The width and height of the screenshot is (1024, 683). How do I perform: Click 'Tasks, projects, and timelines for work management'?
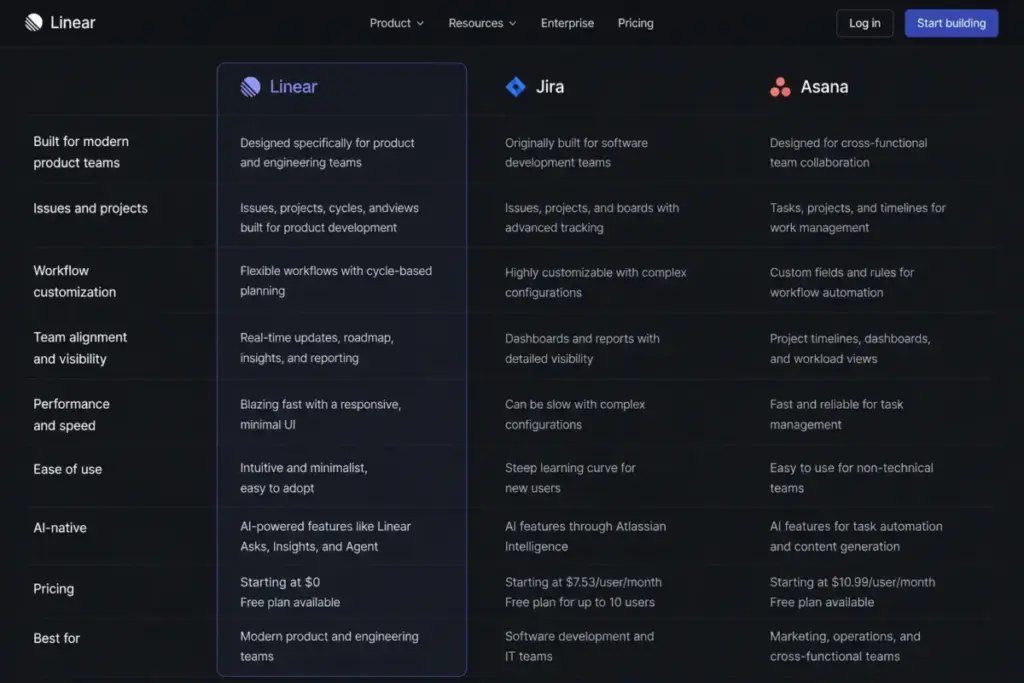[x=857, y=218]
